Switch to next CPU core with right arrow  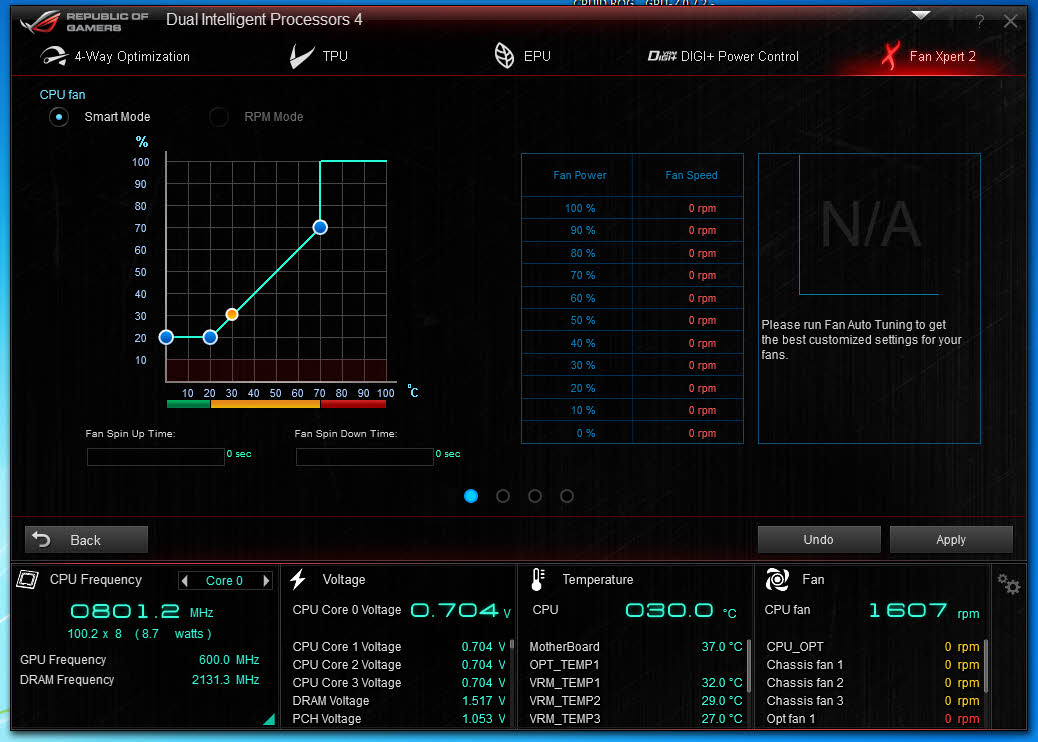[x=266, y=581]
